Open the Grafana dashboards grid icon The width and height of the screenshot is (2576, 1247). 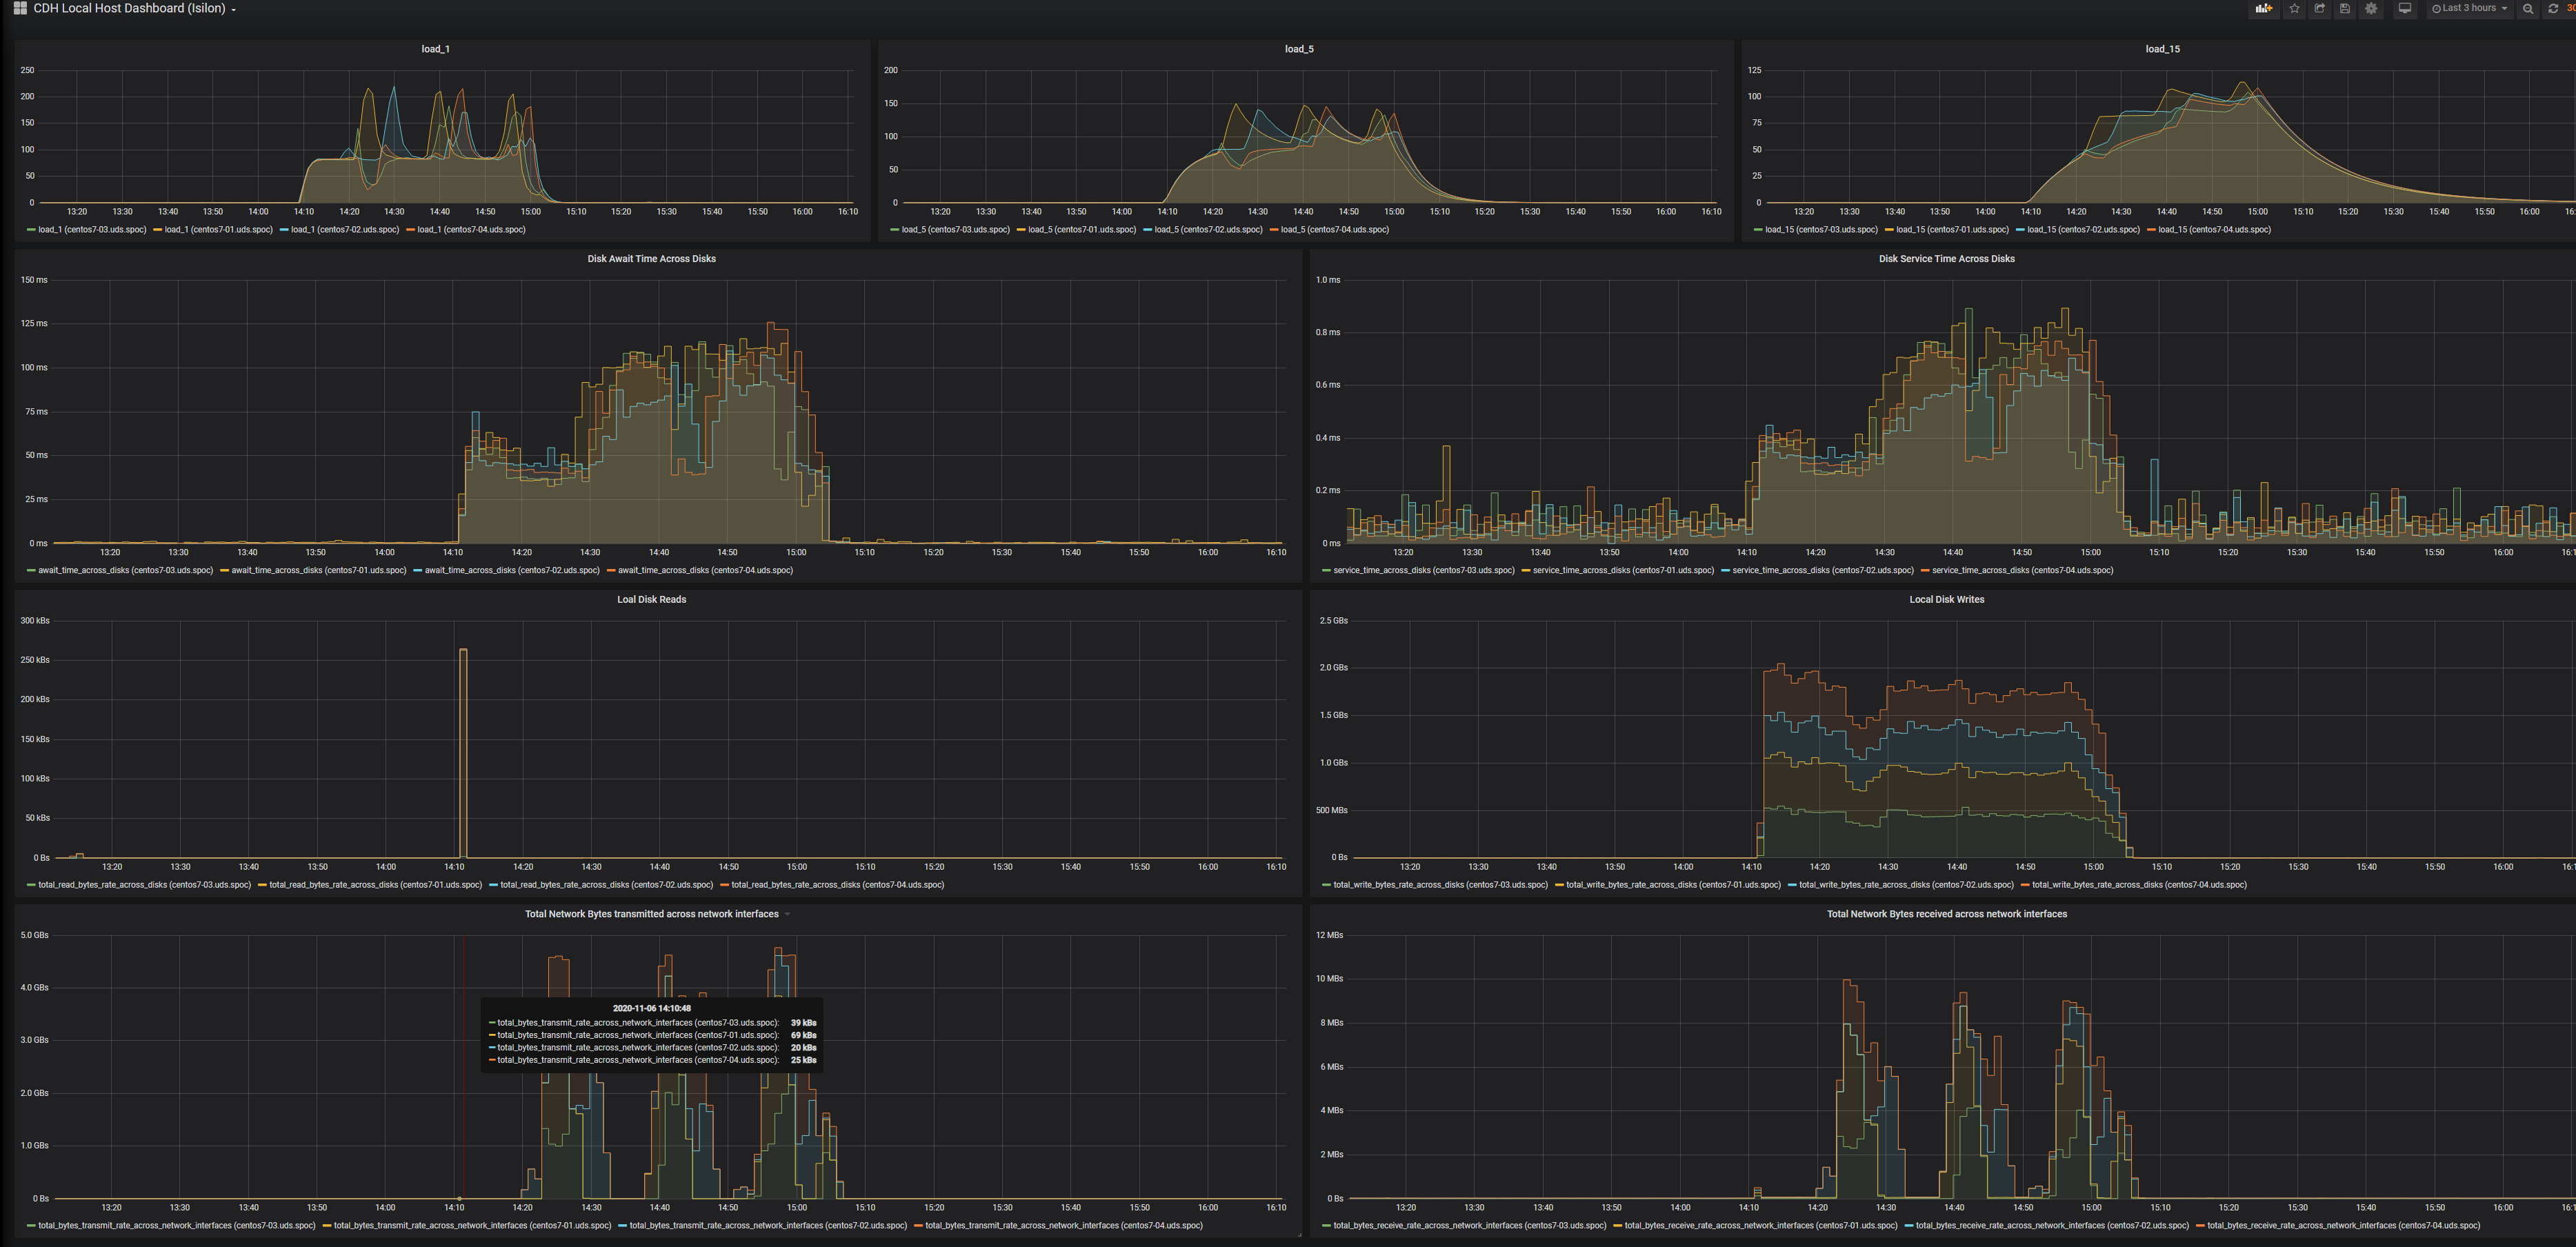(20, 8)
